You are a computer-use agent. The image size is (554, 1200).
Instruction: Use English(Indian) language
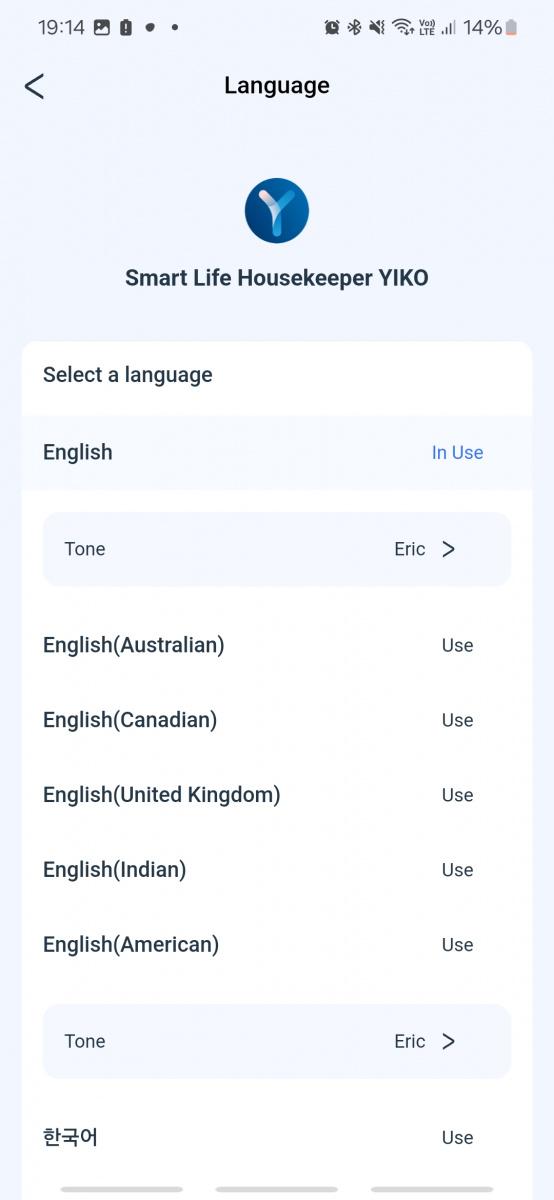point(457,871)
